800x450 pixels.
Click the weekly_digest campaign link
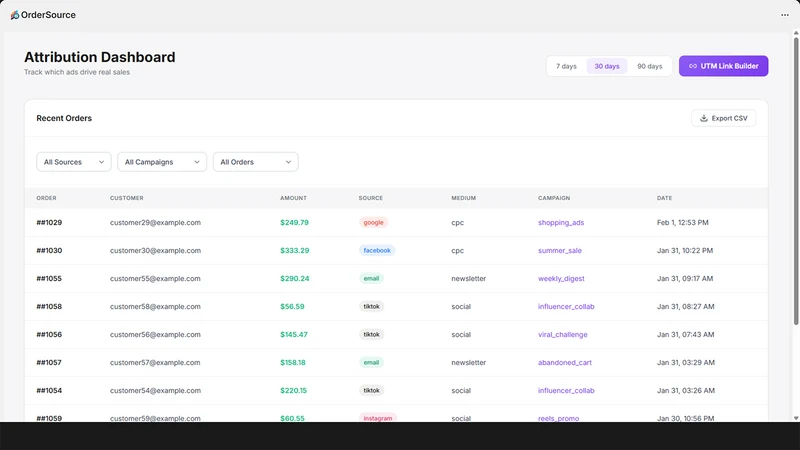coord(561,279)
